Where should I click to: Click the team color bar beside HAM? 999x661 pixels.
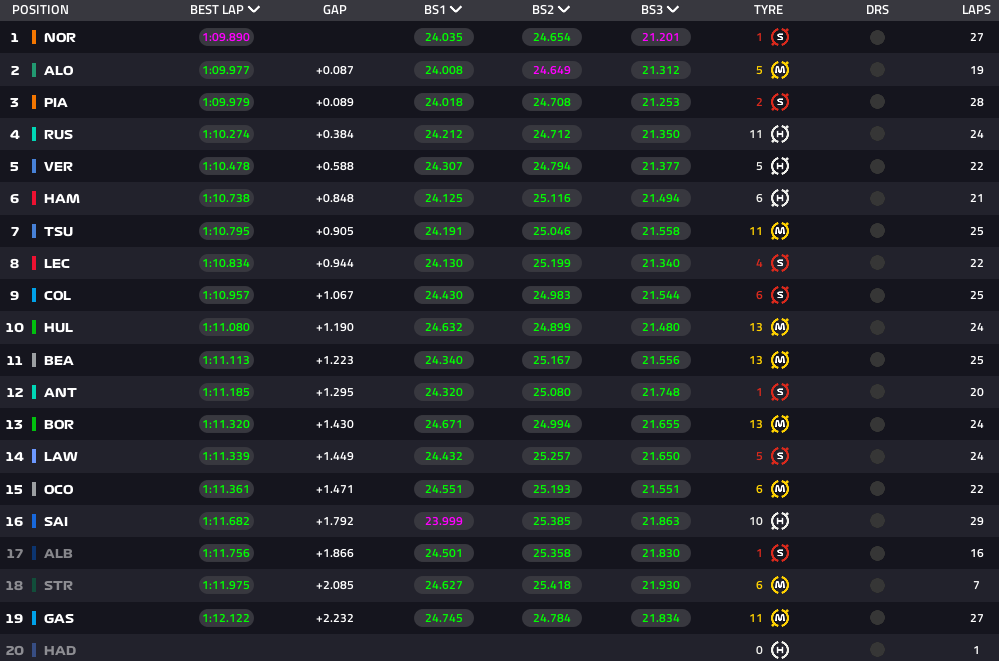pos(34,199)
